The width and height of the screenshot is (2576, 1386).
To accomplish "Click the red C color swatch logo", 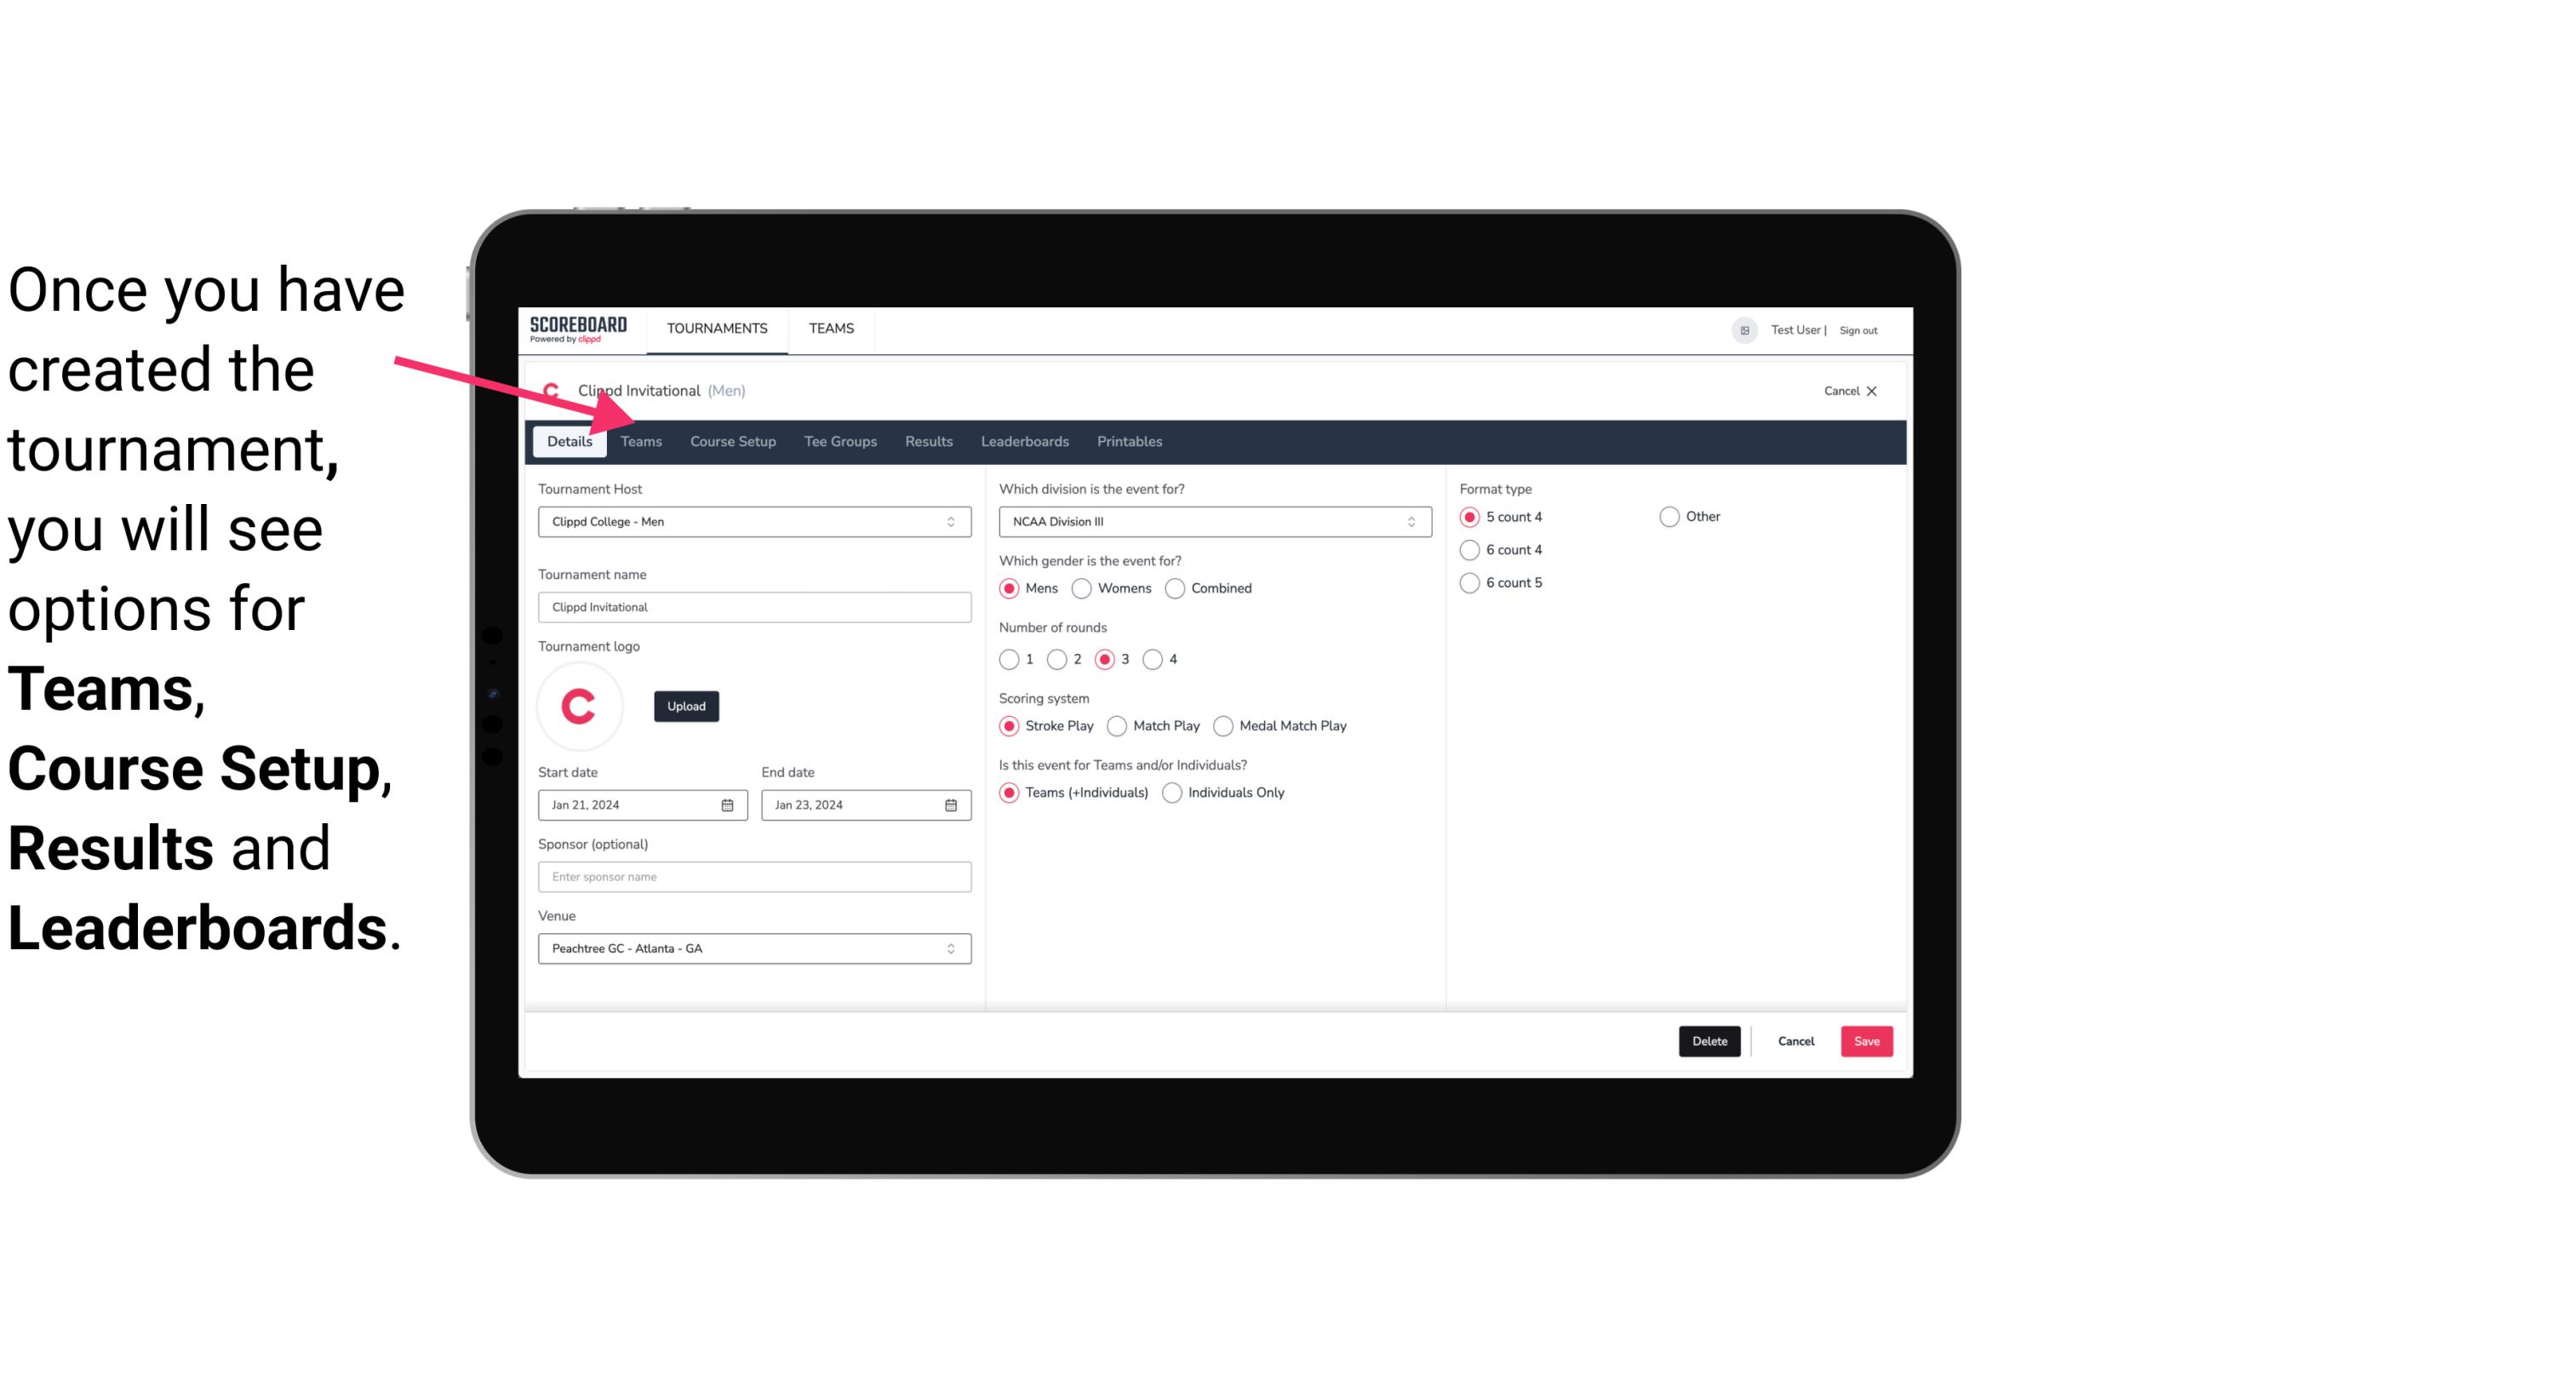I will 581,703.
